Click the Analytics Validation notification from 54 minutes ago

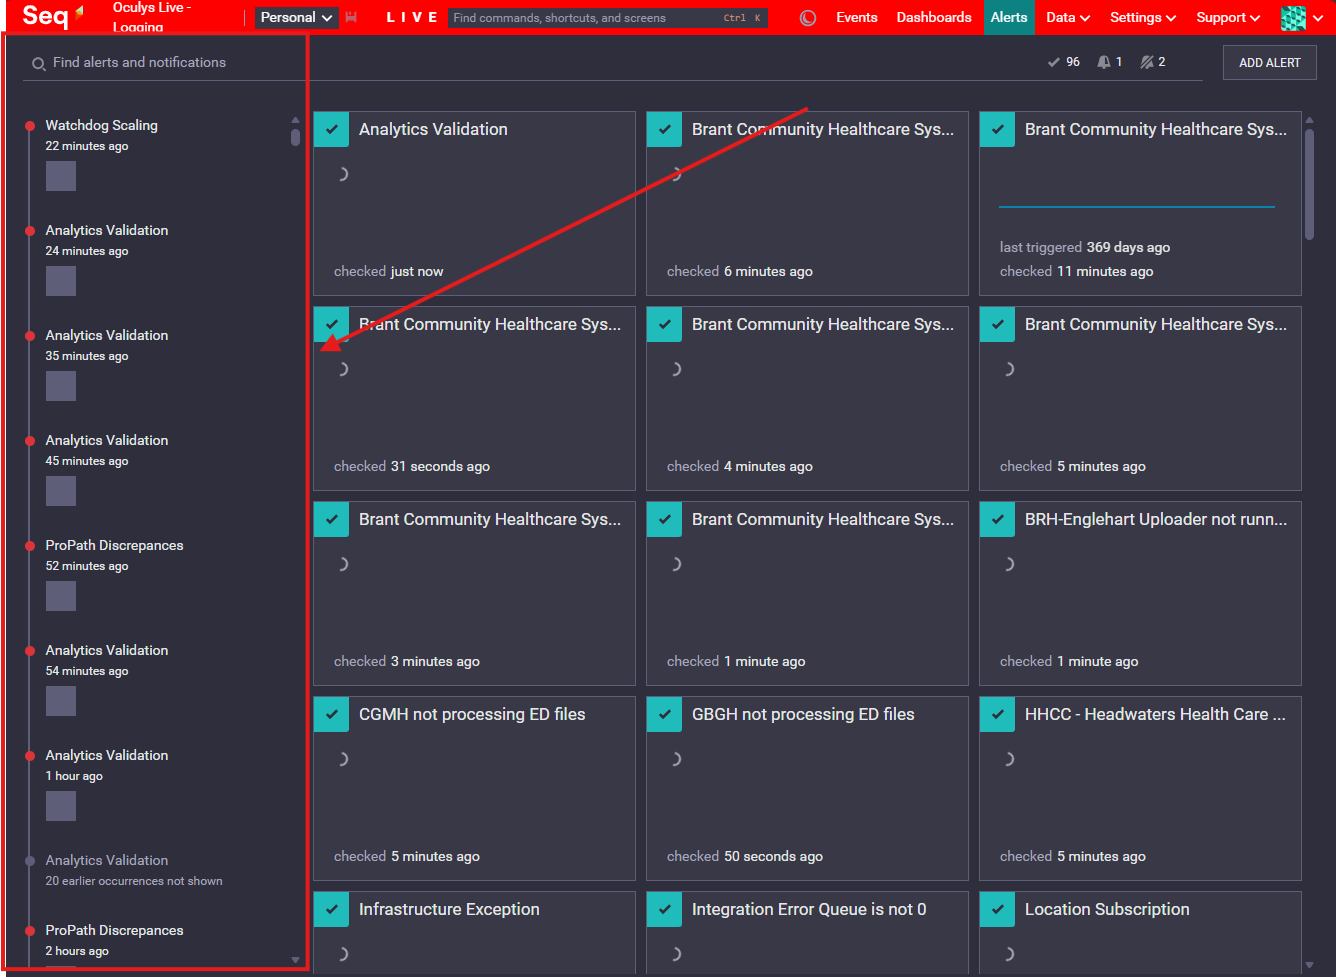pos(106,650)
